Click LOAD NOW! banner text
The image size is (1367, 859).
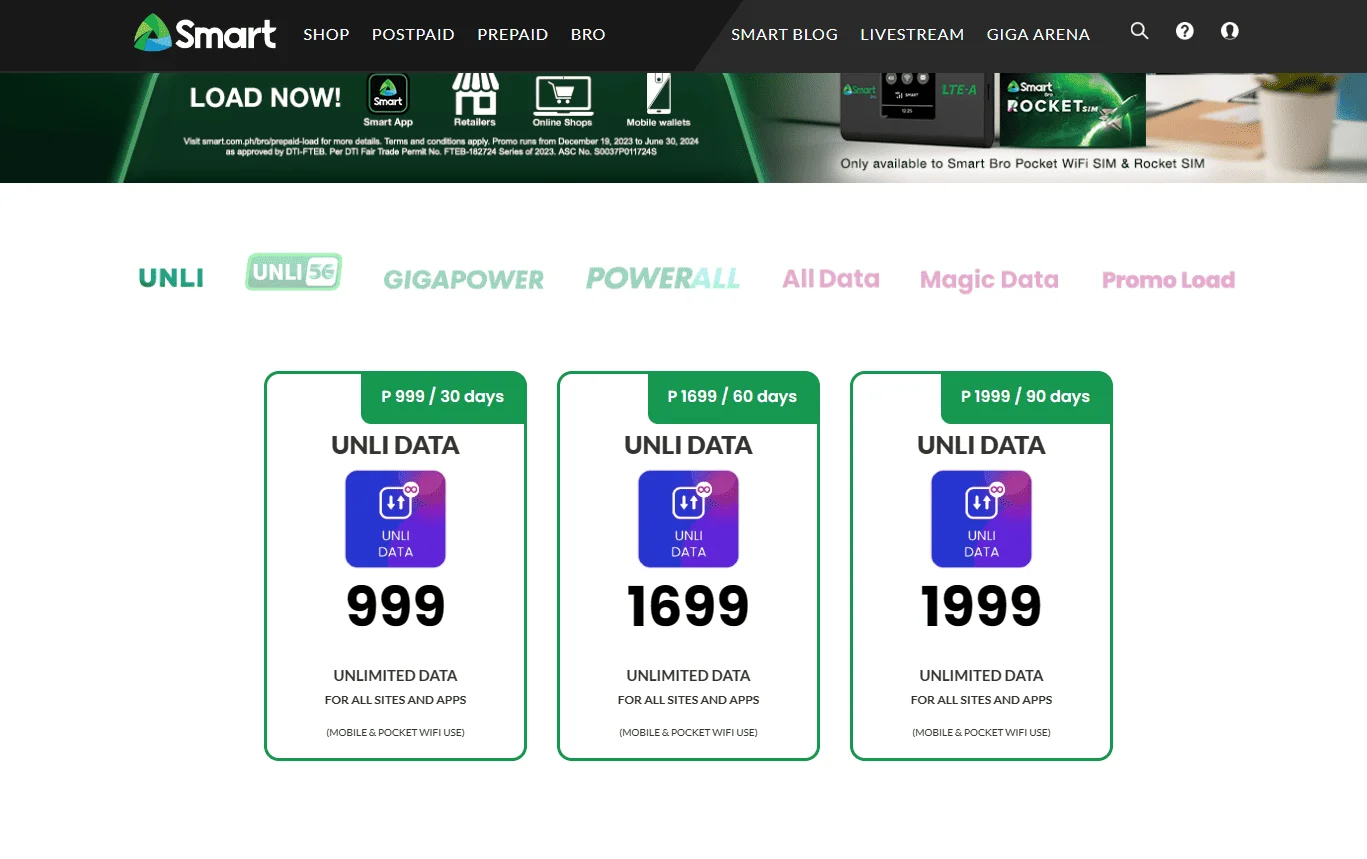coord(265,98)
